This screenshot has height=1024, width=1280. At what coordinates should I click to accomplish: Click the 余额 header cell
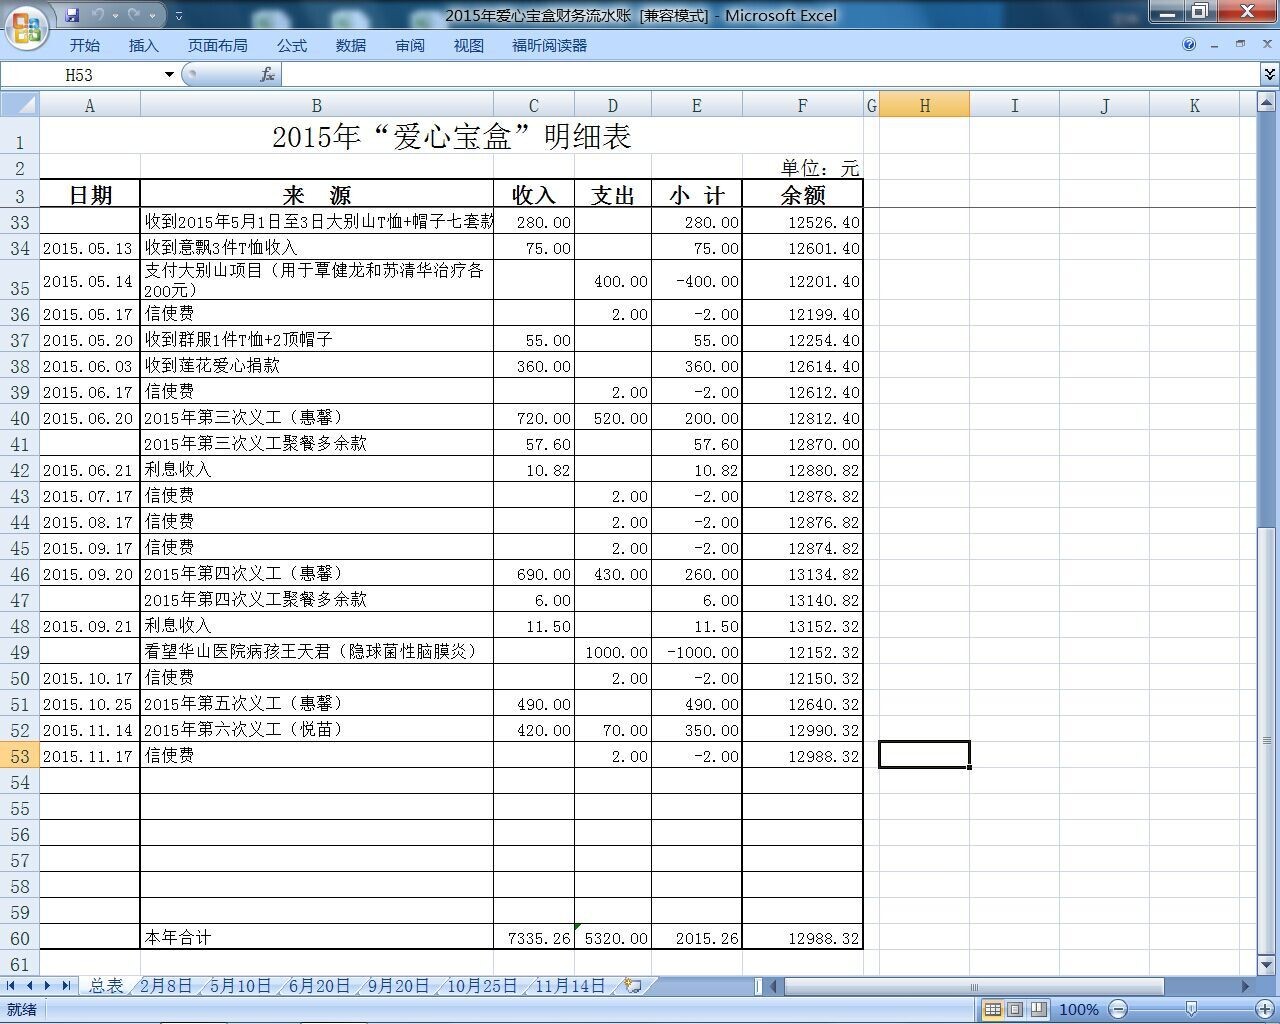click(x=802, y=195)
